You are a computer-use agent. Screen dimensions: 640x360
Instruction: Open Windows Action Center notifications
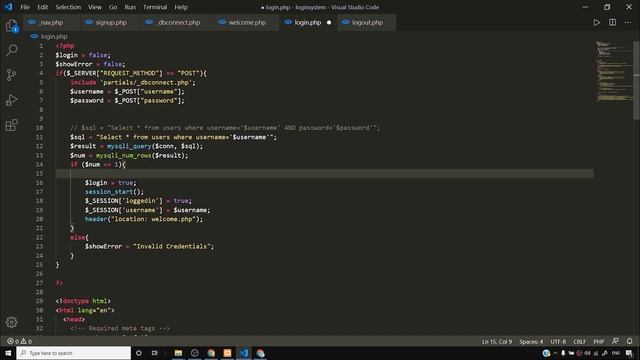pos(629,353)
